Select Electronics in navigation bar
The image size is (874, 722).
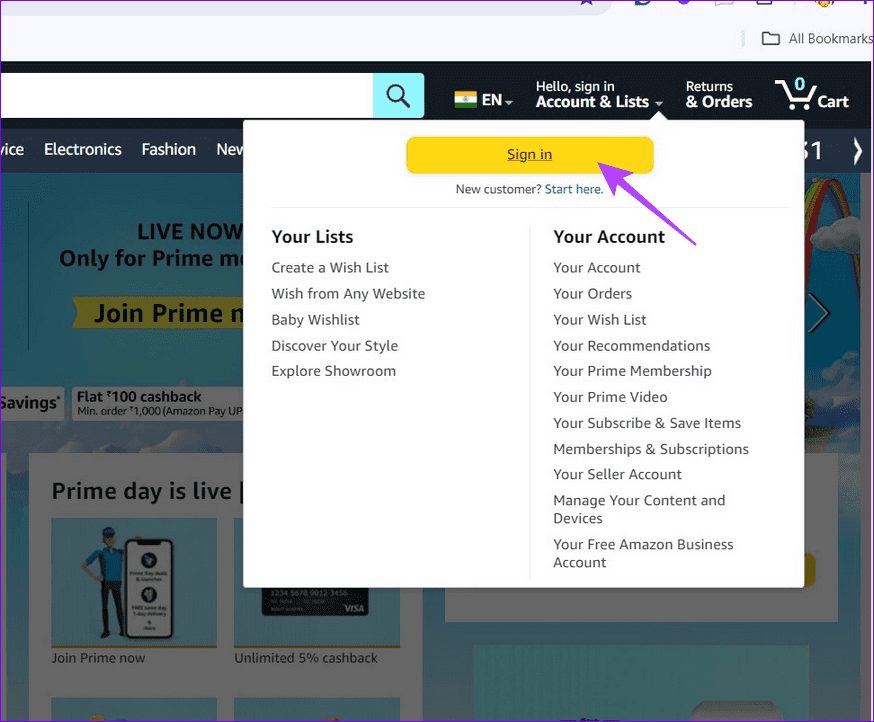pyautogui.click(x=83, y=149)
